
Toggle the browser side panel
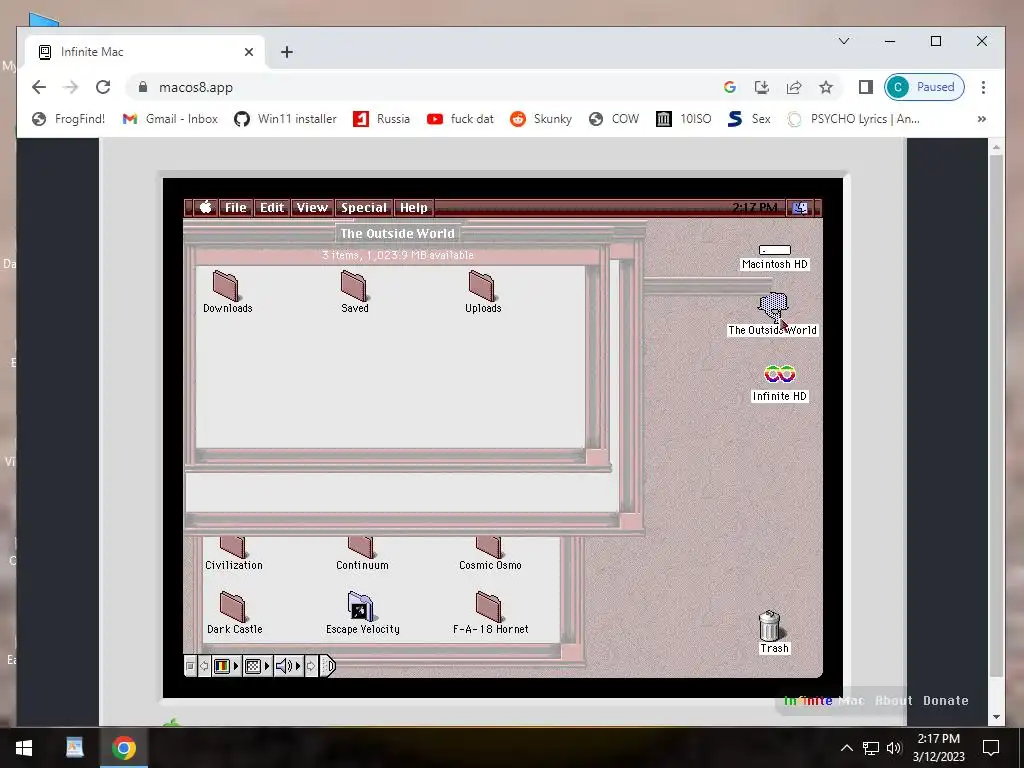click(866, 87)
